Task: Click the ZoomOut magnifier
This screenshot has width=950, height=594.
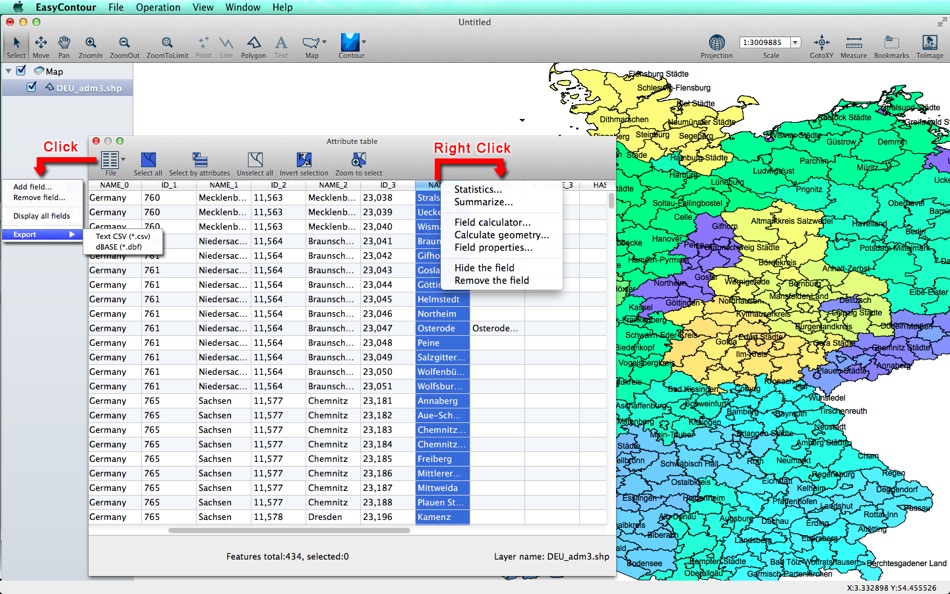Action: pos(124,46)
